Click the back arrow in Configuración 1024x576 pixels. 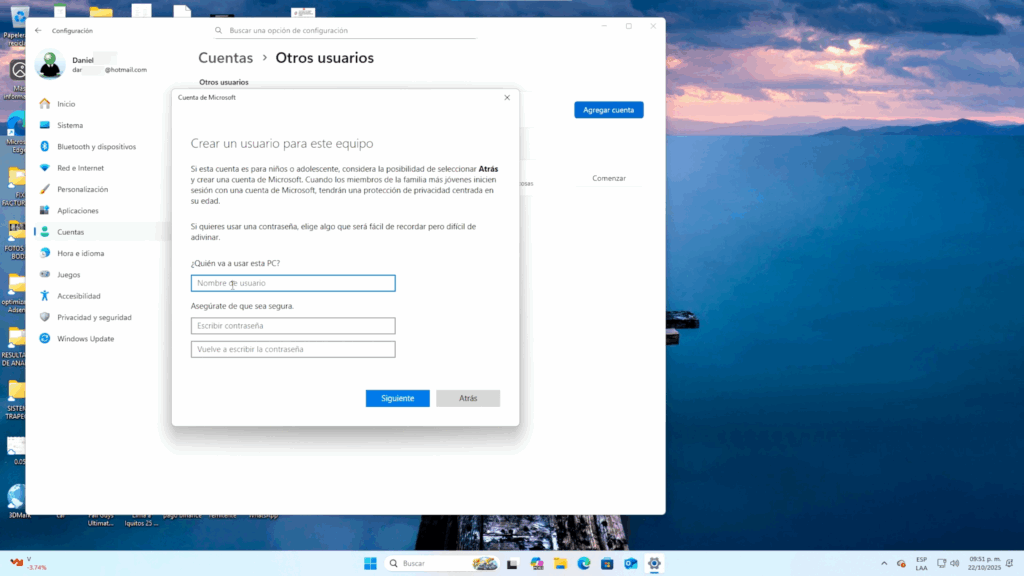pos(38,31)
